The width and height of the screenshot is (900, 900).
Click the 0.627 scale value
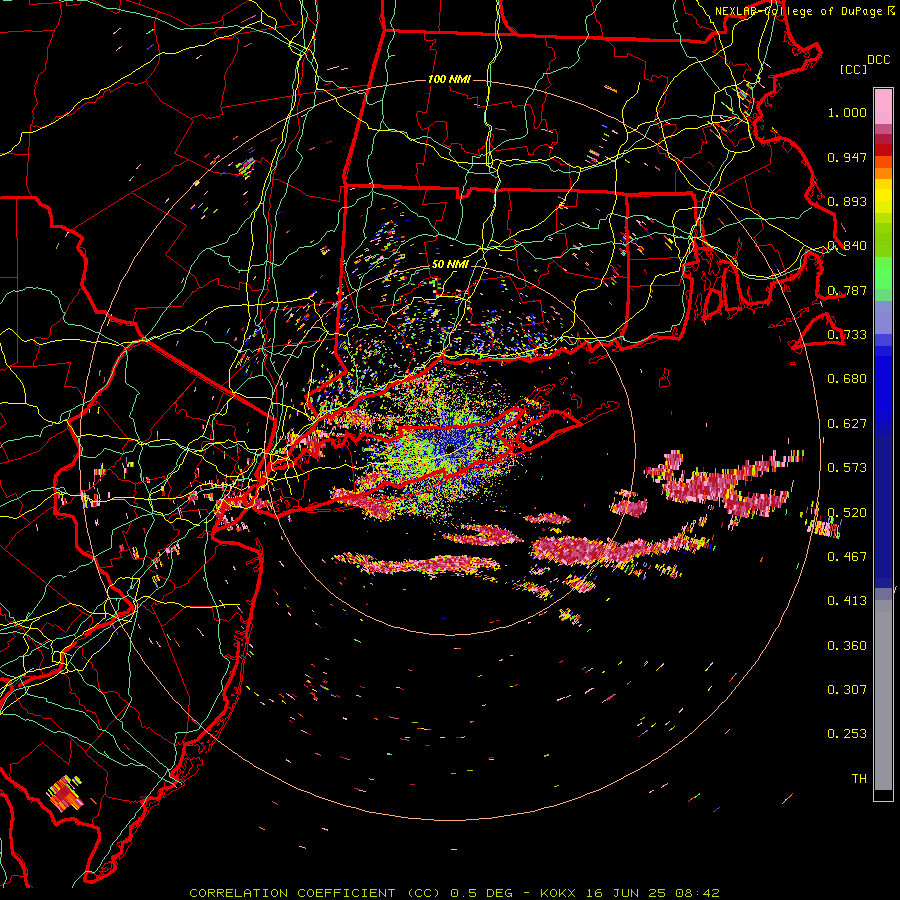click(x=847, y=424)
